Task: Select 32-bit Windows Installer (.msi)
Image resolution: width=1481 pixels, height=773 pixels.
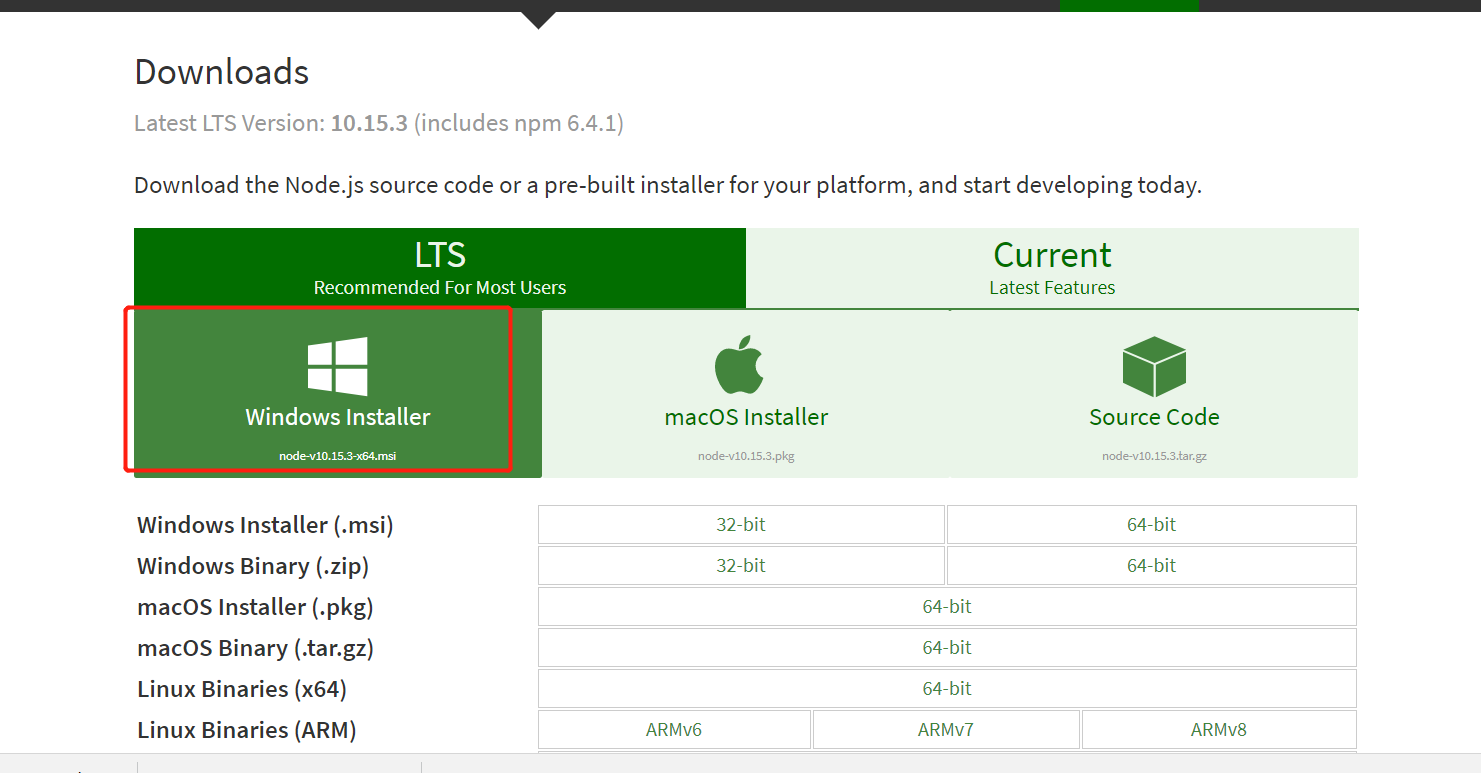Action: (741, 524)
